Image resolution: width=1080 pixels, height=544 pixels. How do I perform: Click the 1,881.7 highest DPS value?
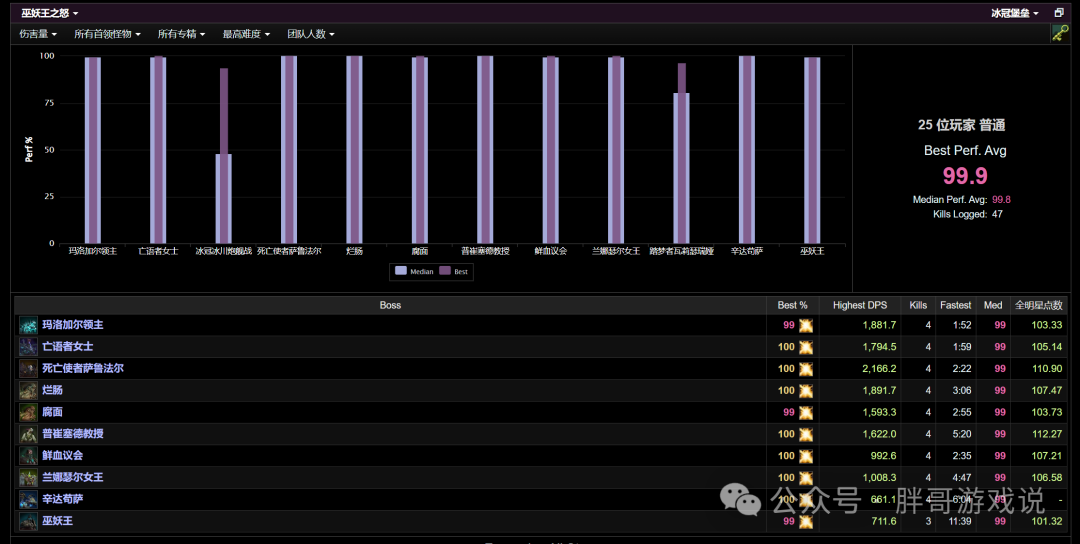880,325
